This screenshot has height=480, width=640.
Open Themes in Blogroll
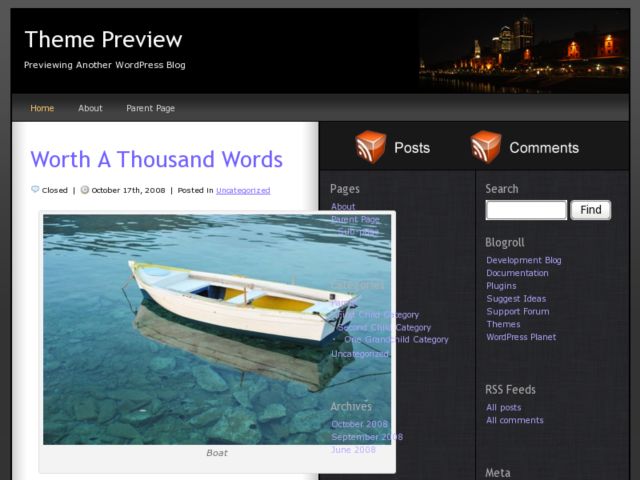(503, 324)
